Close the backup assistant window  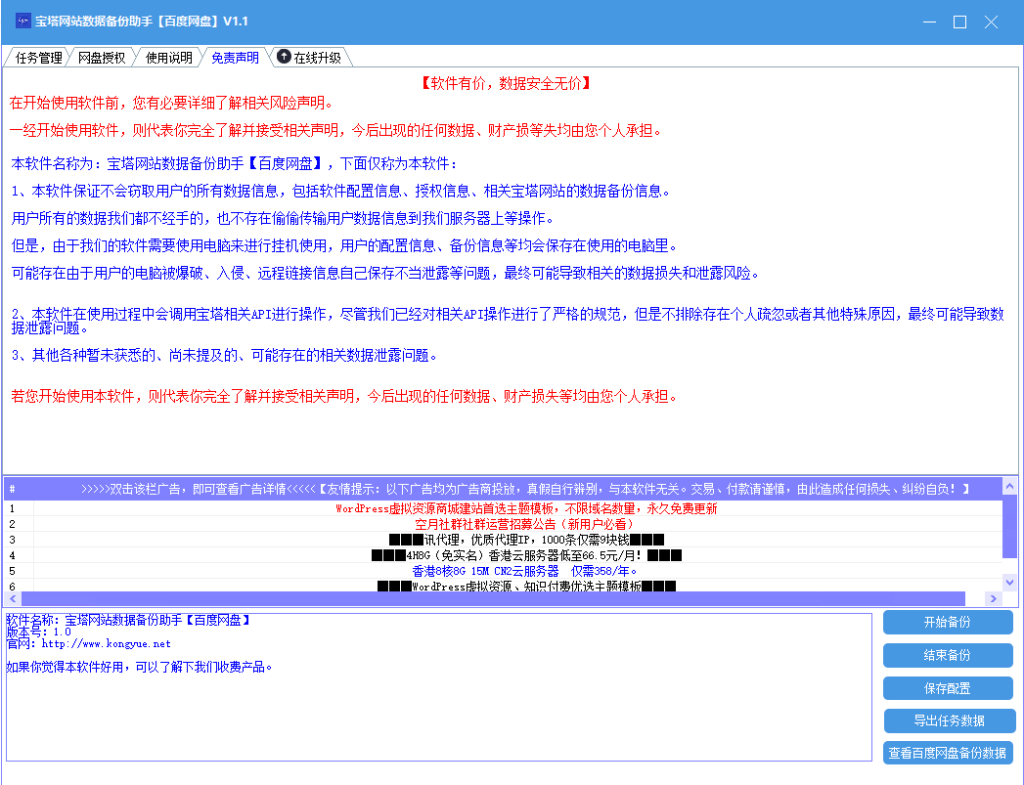click(x=991, y=22)
